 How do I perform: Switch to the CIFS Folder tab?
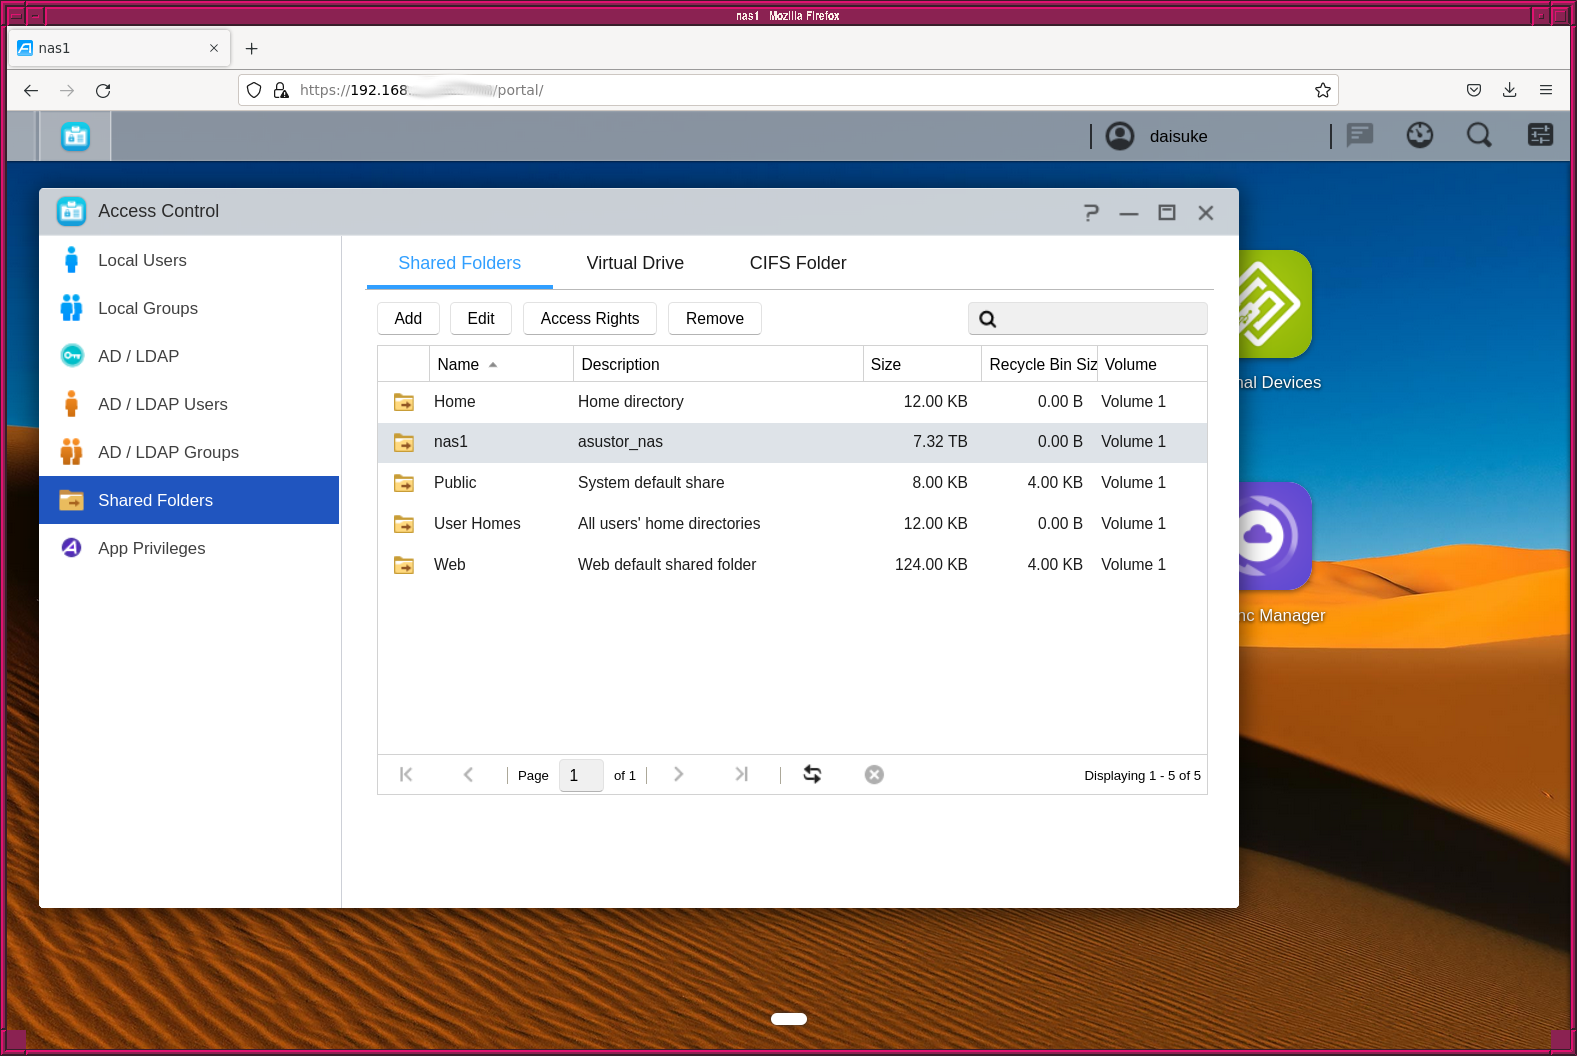pos(798,263)
